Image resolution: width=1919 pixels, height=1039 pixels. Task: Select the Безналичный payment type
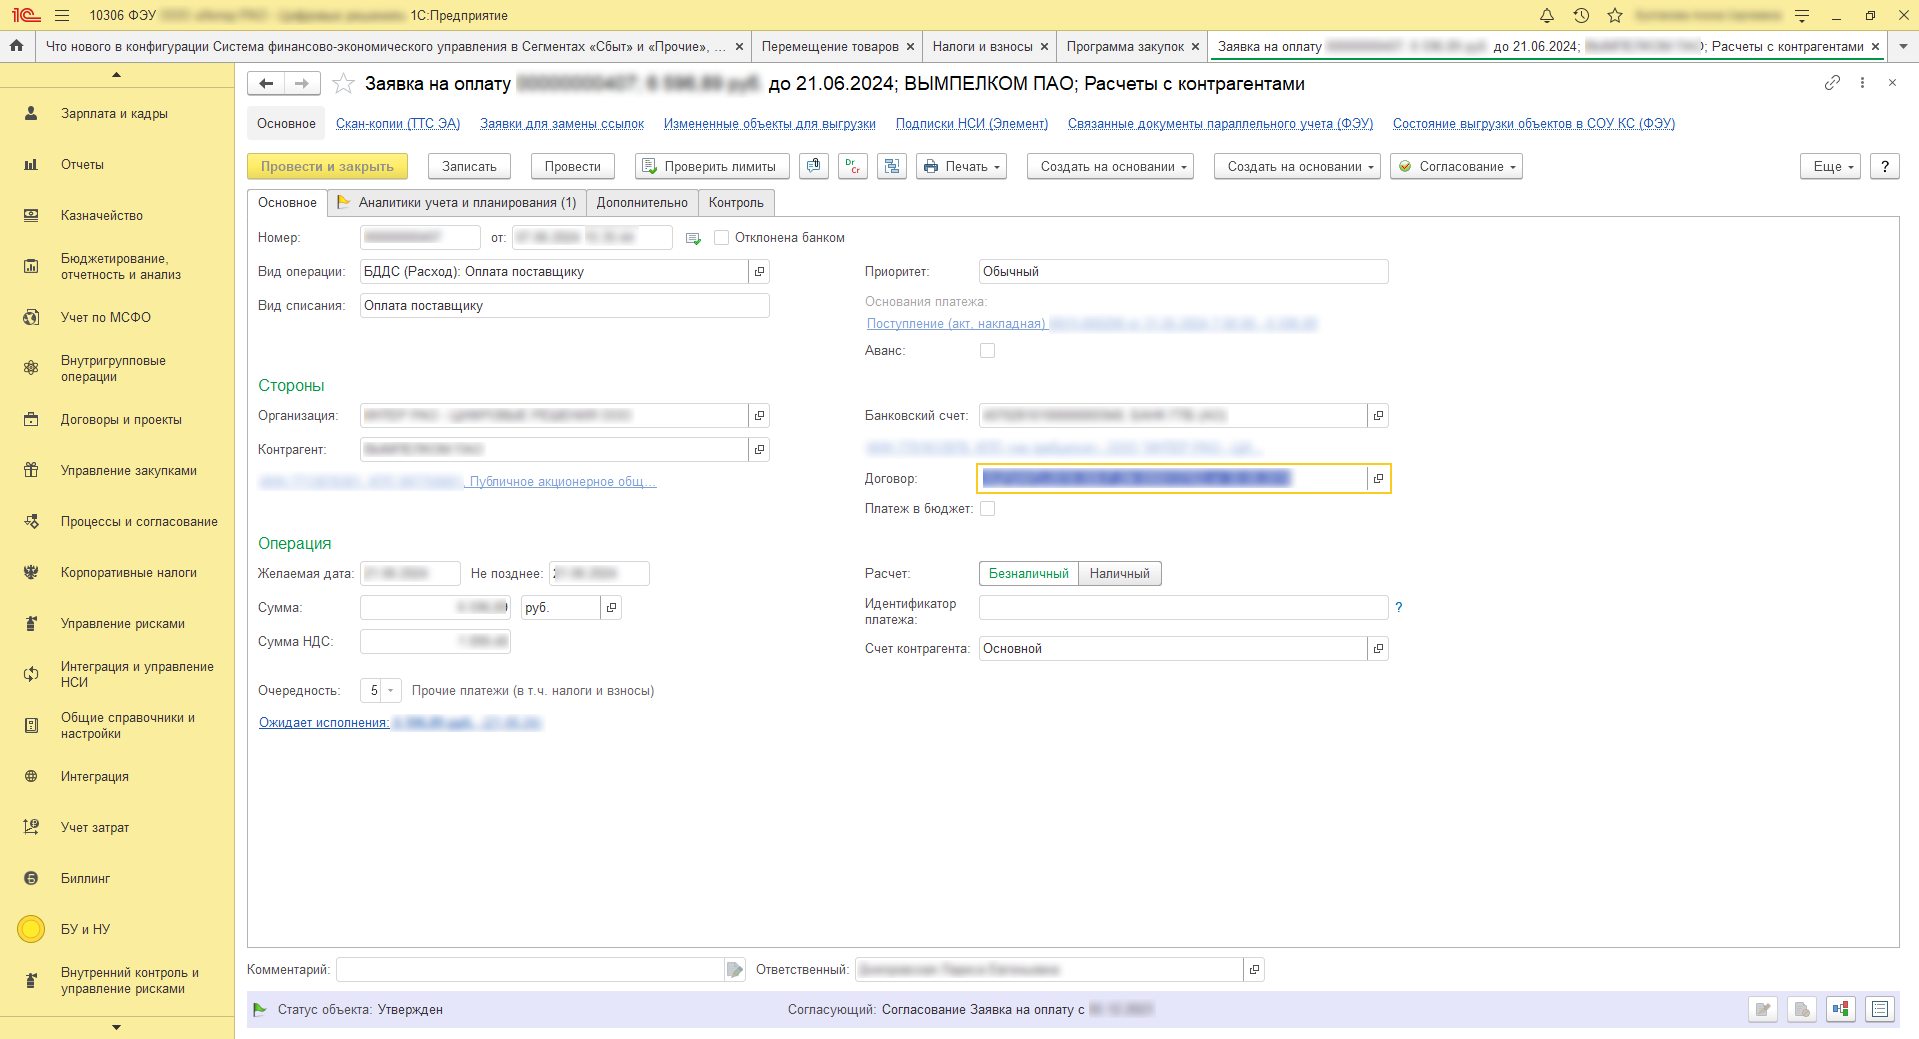click(1028, 574)
